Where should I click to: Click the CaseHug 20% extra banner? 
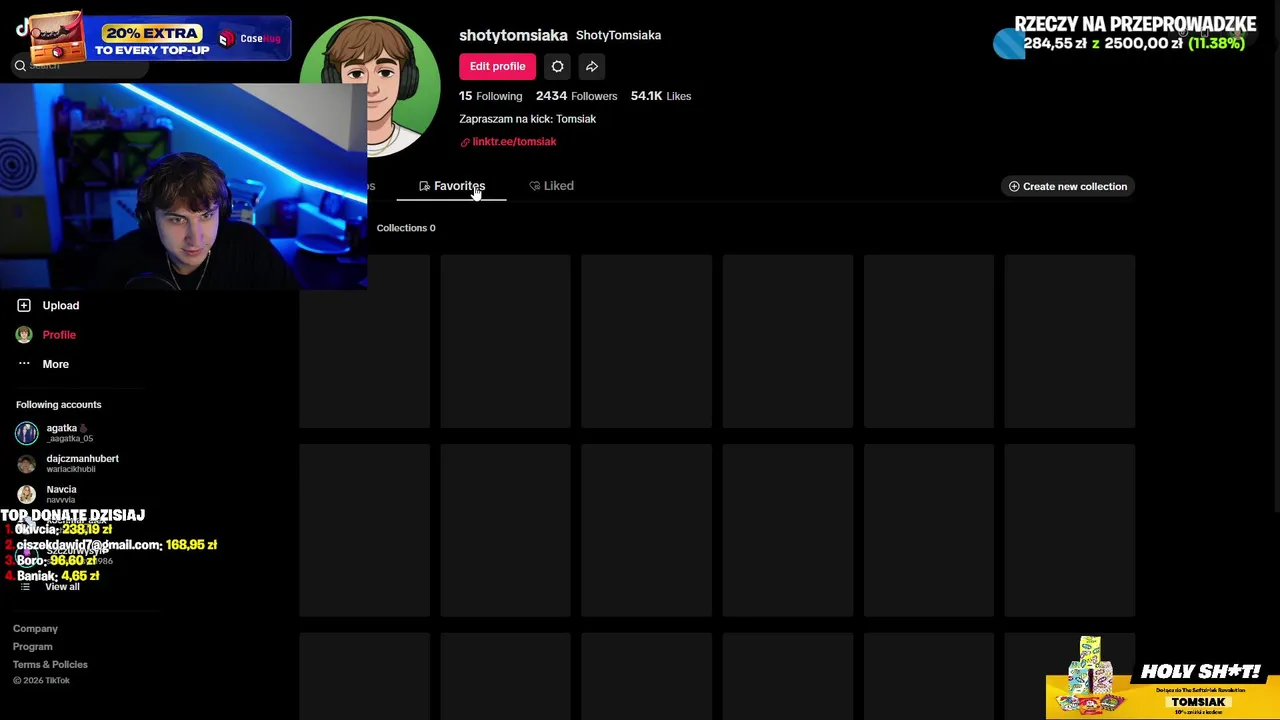(160, 38)
